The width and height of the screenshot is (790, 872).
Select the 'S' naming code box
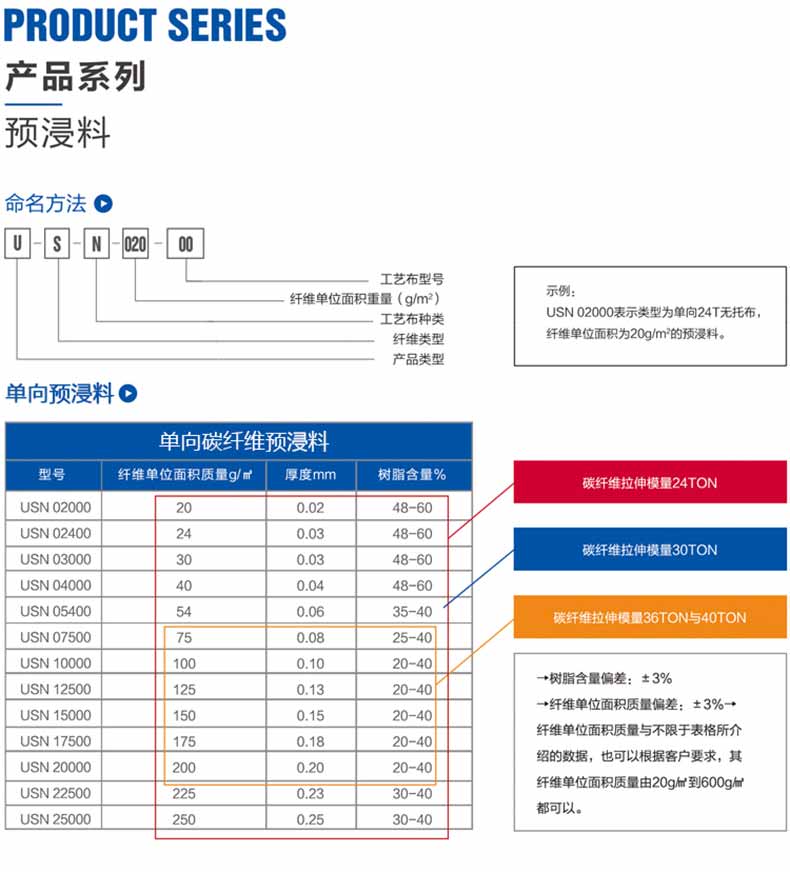[57, 244]
